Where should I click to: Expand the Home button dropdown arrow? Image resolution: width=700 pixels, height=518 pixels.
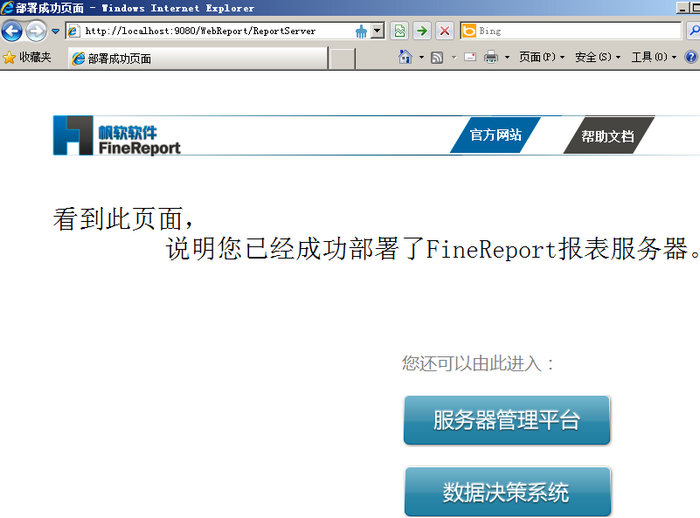click(421, 57)
